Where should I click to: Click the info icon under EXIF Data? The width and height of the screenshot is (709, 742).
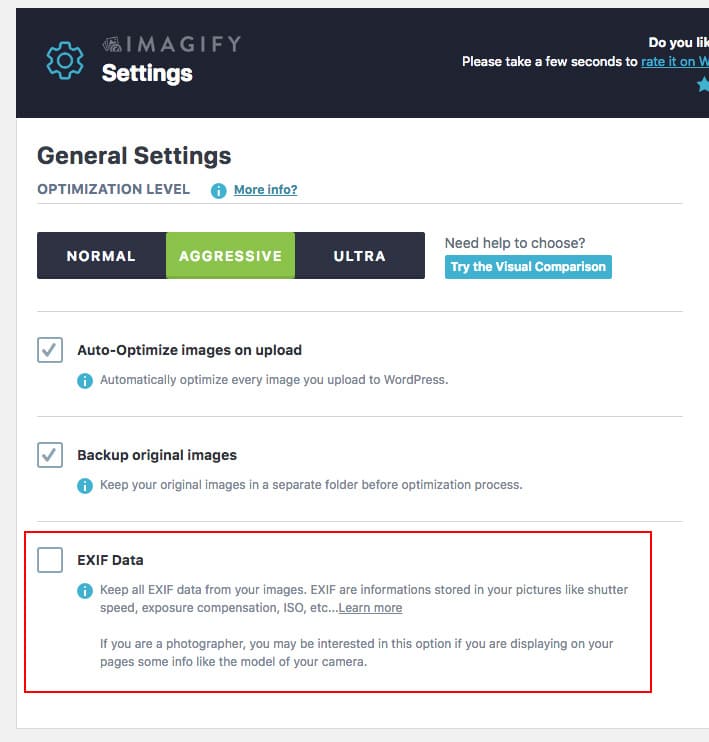click(85, 590)
